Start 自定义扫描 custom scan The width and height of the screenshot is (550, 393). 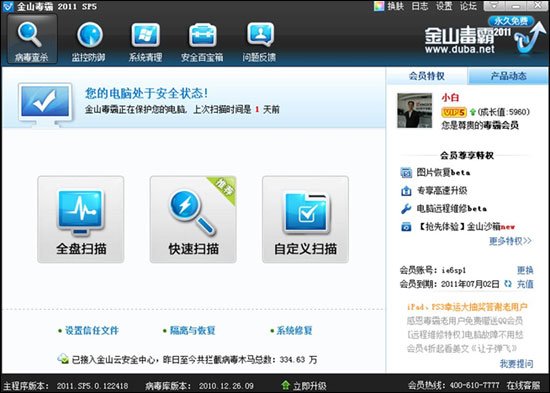pyautogui.click(x=305, y=219)
